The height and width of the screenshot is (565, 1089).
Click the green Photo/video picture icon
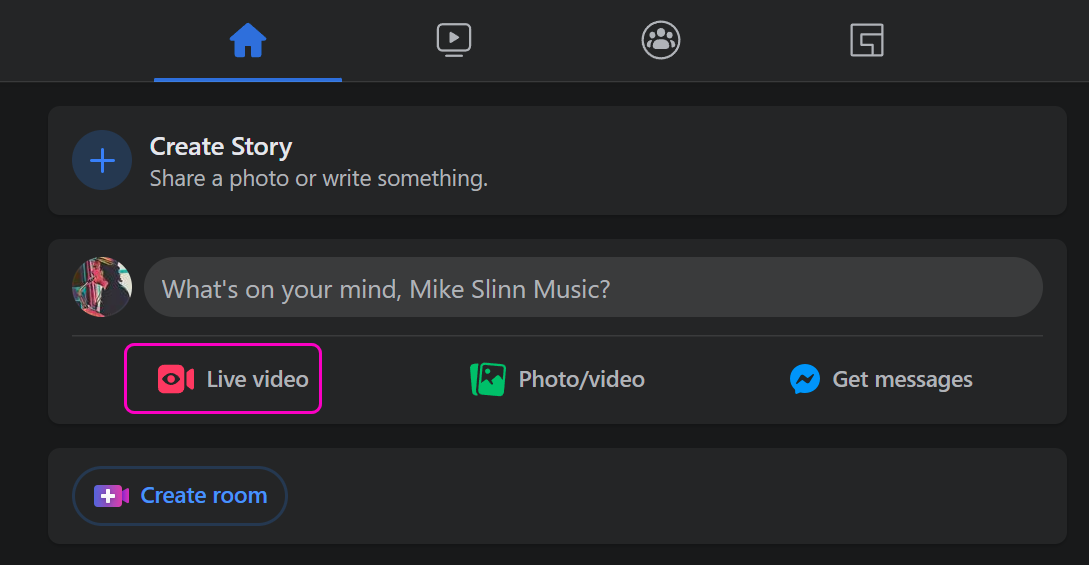tap(488, 380)
